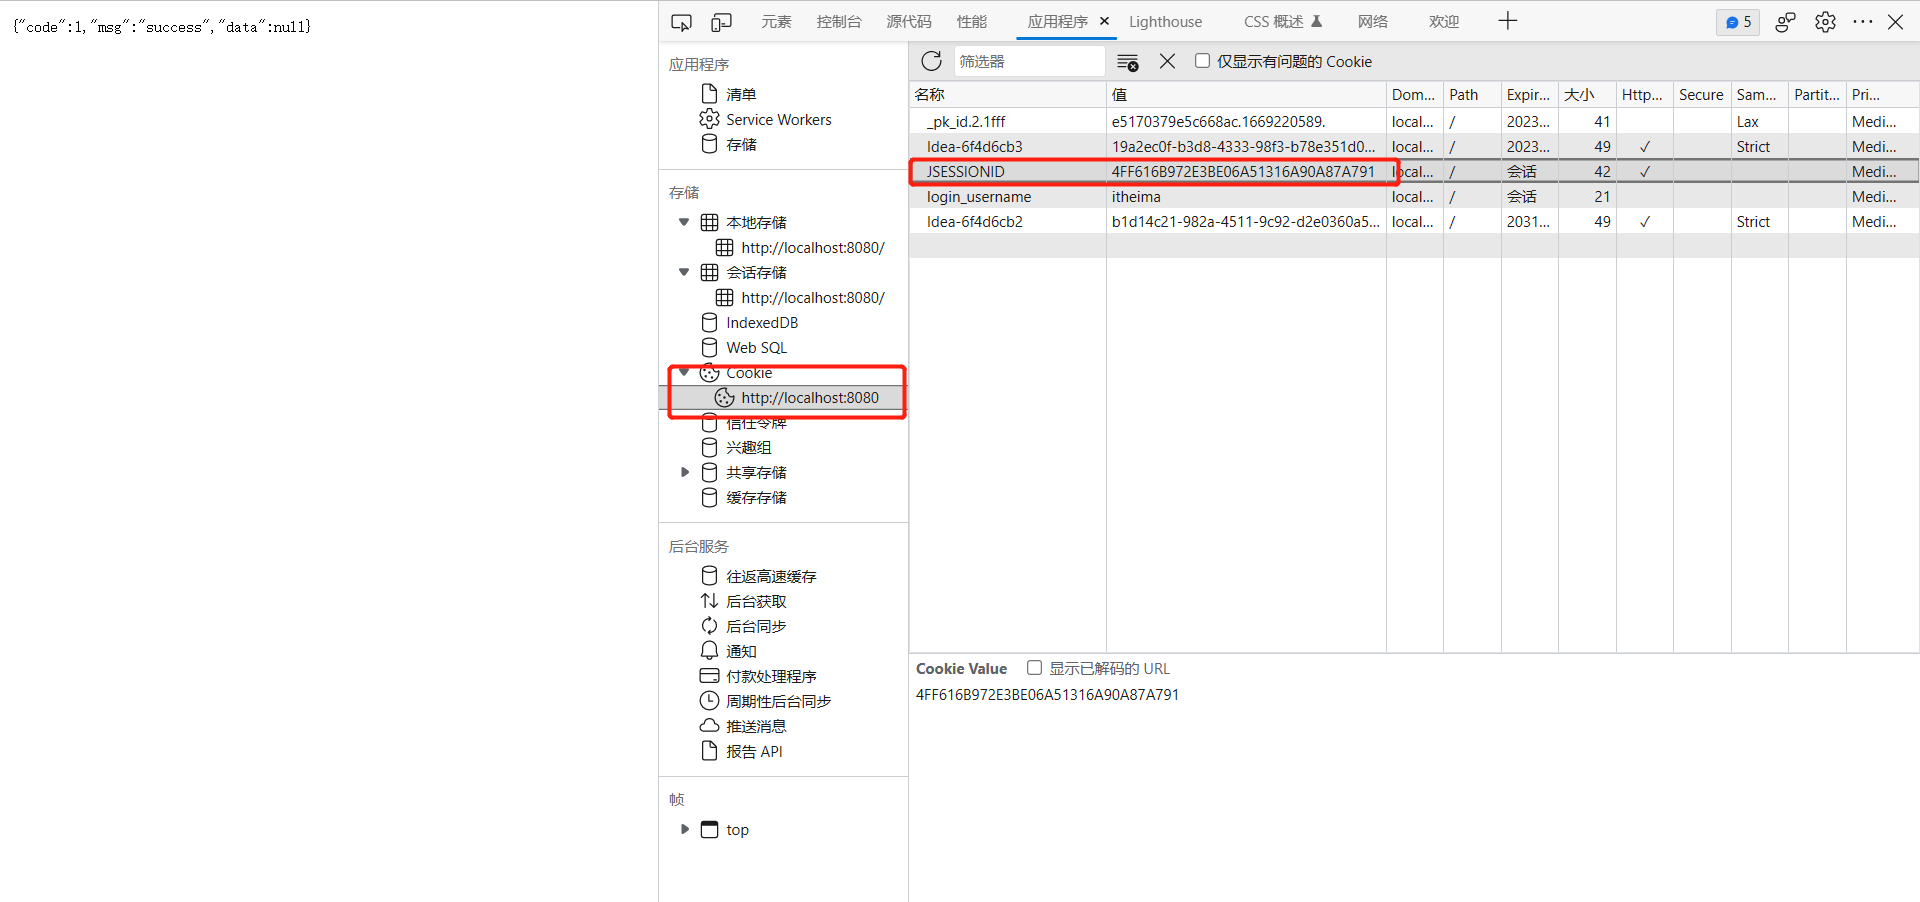Enable 仅显示有问题的 Cookie checkbox

click(x=1202, y=61)
